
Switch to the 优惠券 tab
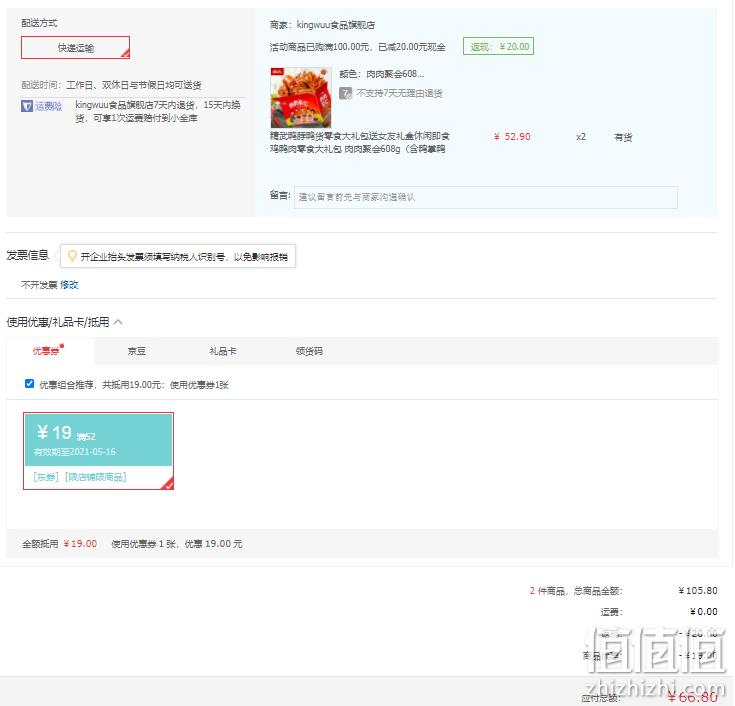coord(50,351)
